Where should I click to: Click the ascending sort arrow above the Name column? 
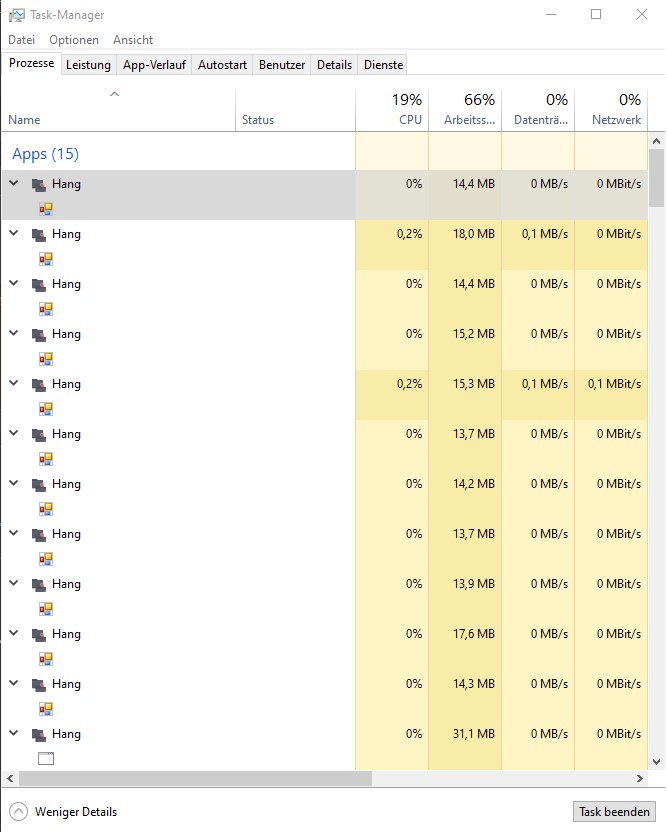[115, 93]
